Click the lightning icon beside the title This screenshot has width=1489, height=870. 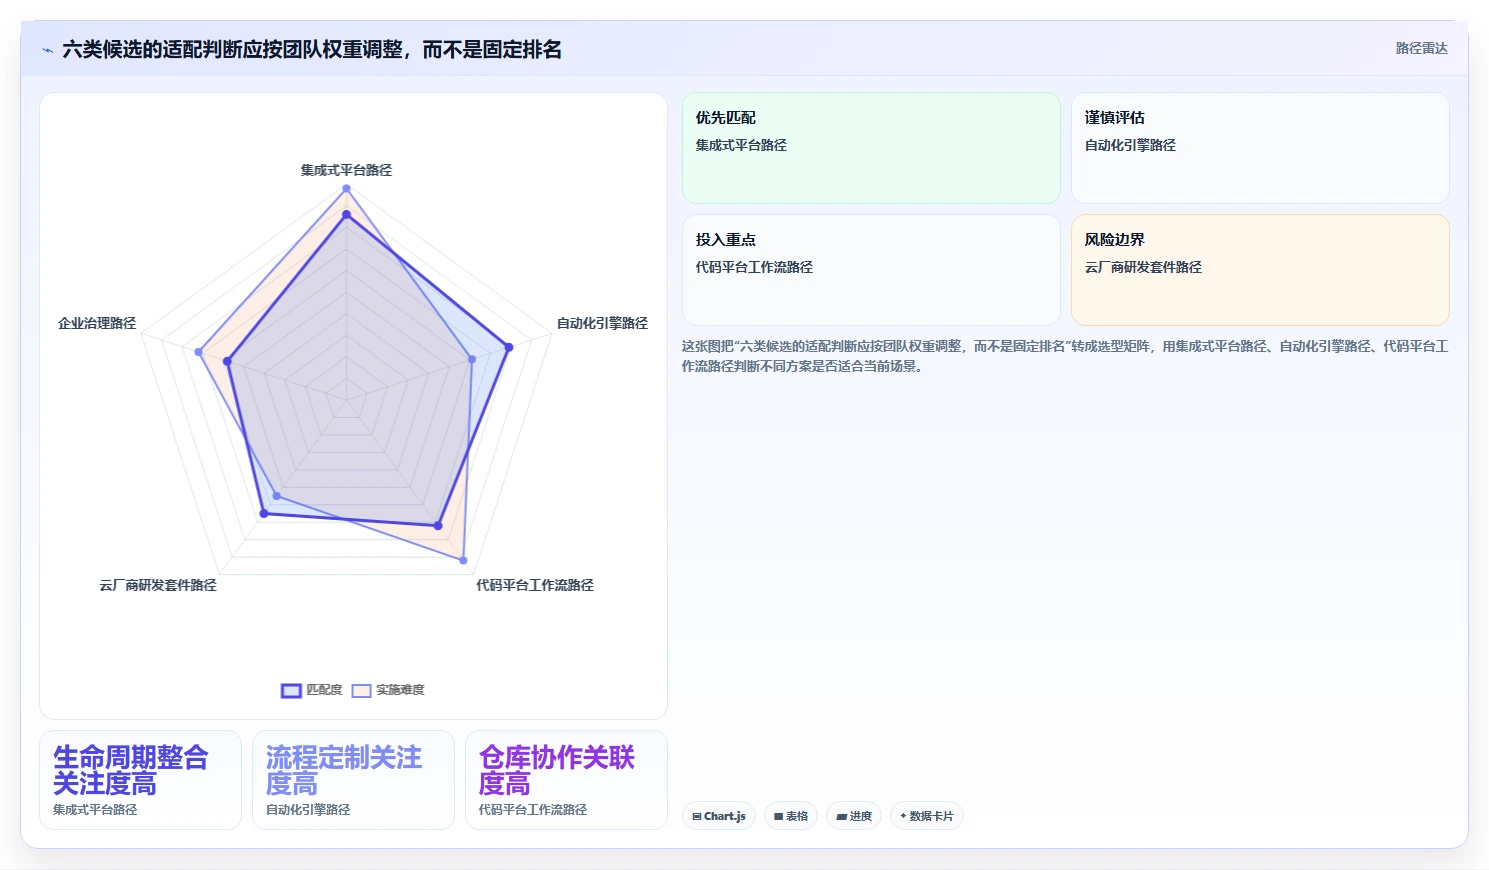pos(47,50)
